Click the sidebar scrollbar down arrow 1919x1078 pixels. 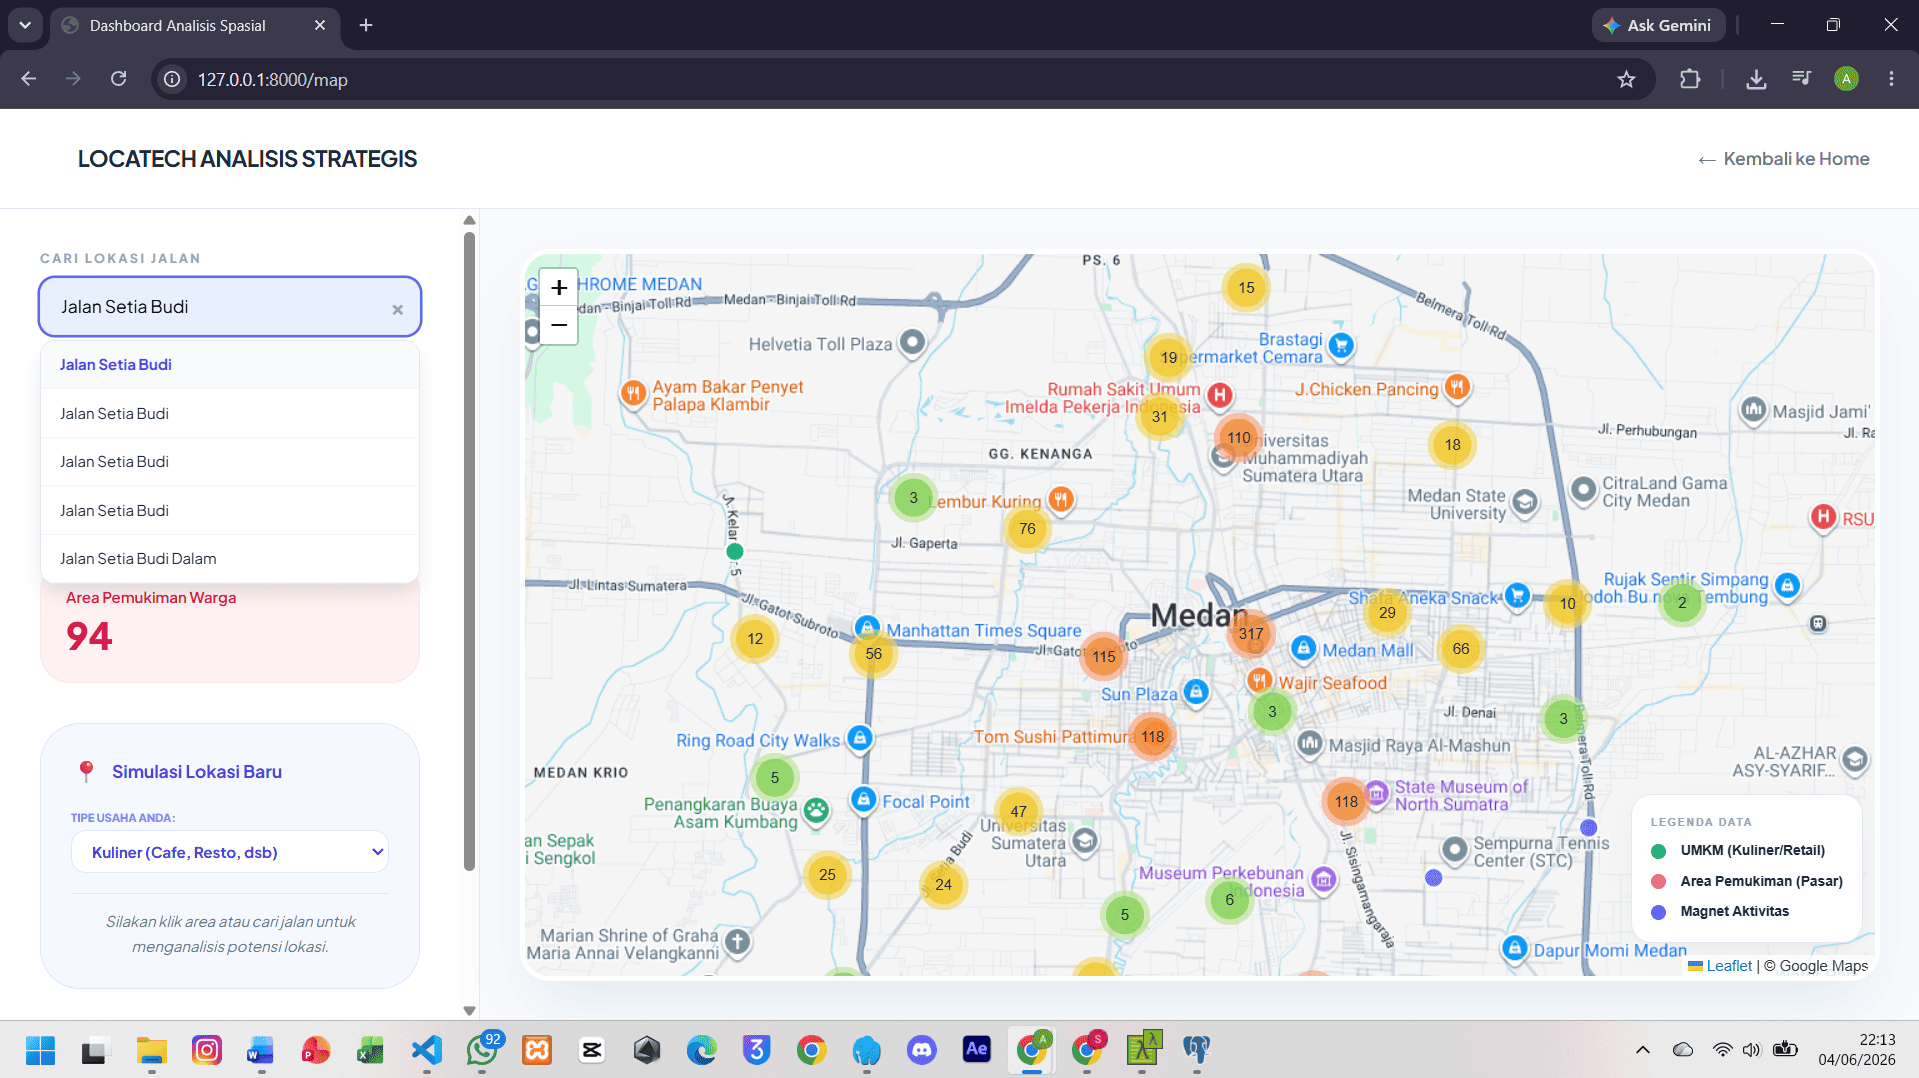(x=469, y=1011)
